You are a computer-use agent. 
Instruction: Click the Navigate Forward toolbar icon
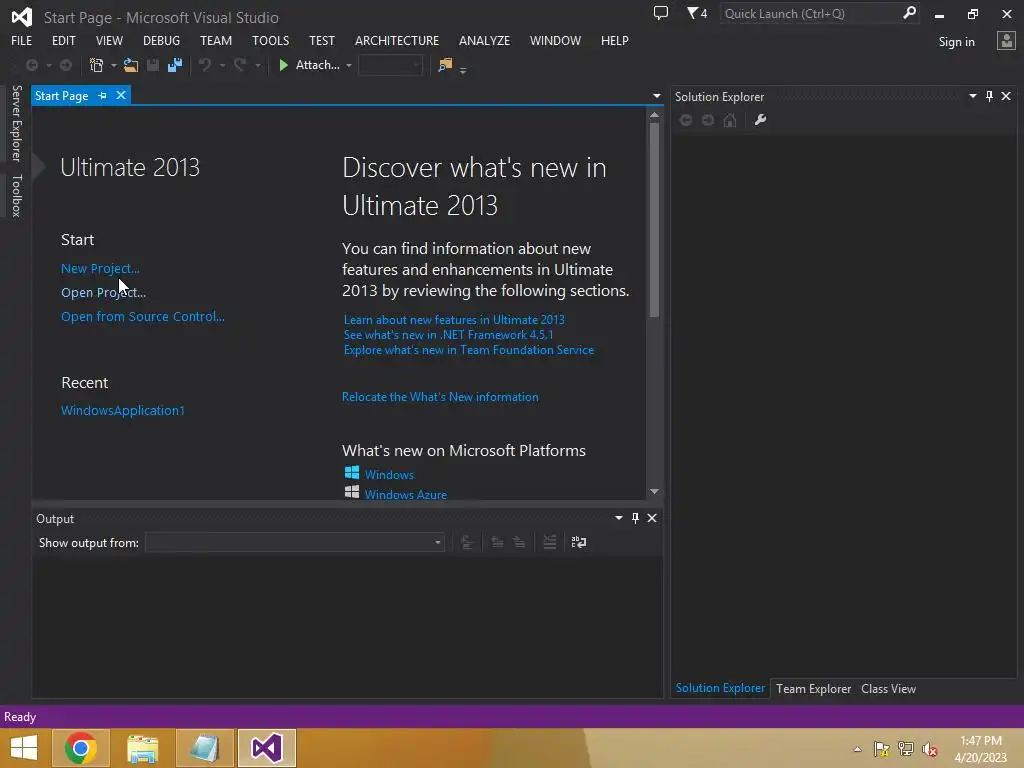[66, 65]
